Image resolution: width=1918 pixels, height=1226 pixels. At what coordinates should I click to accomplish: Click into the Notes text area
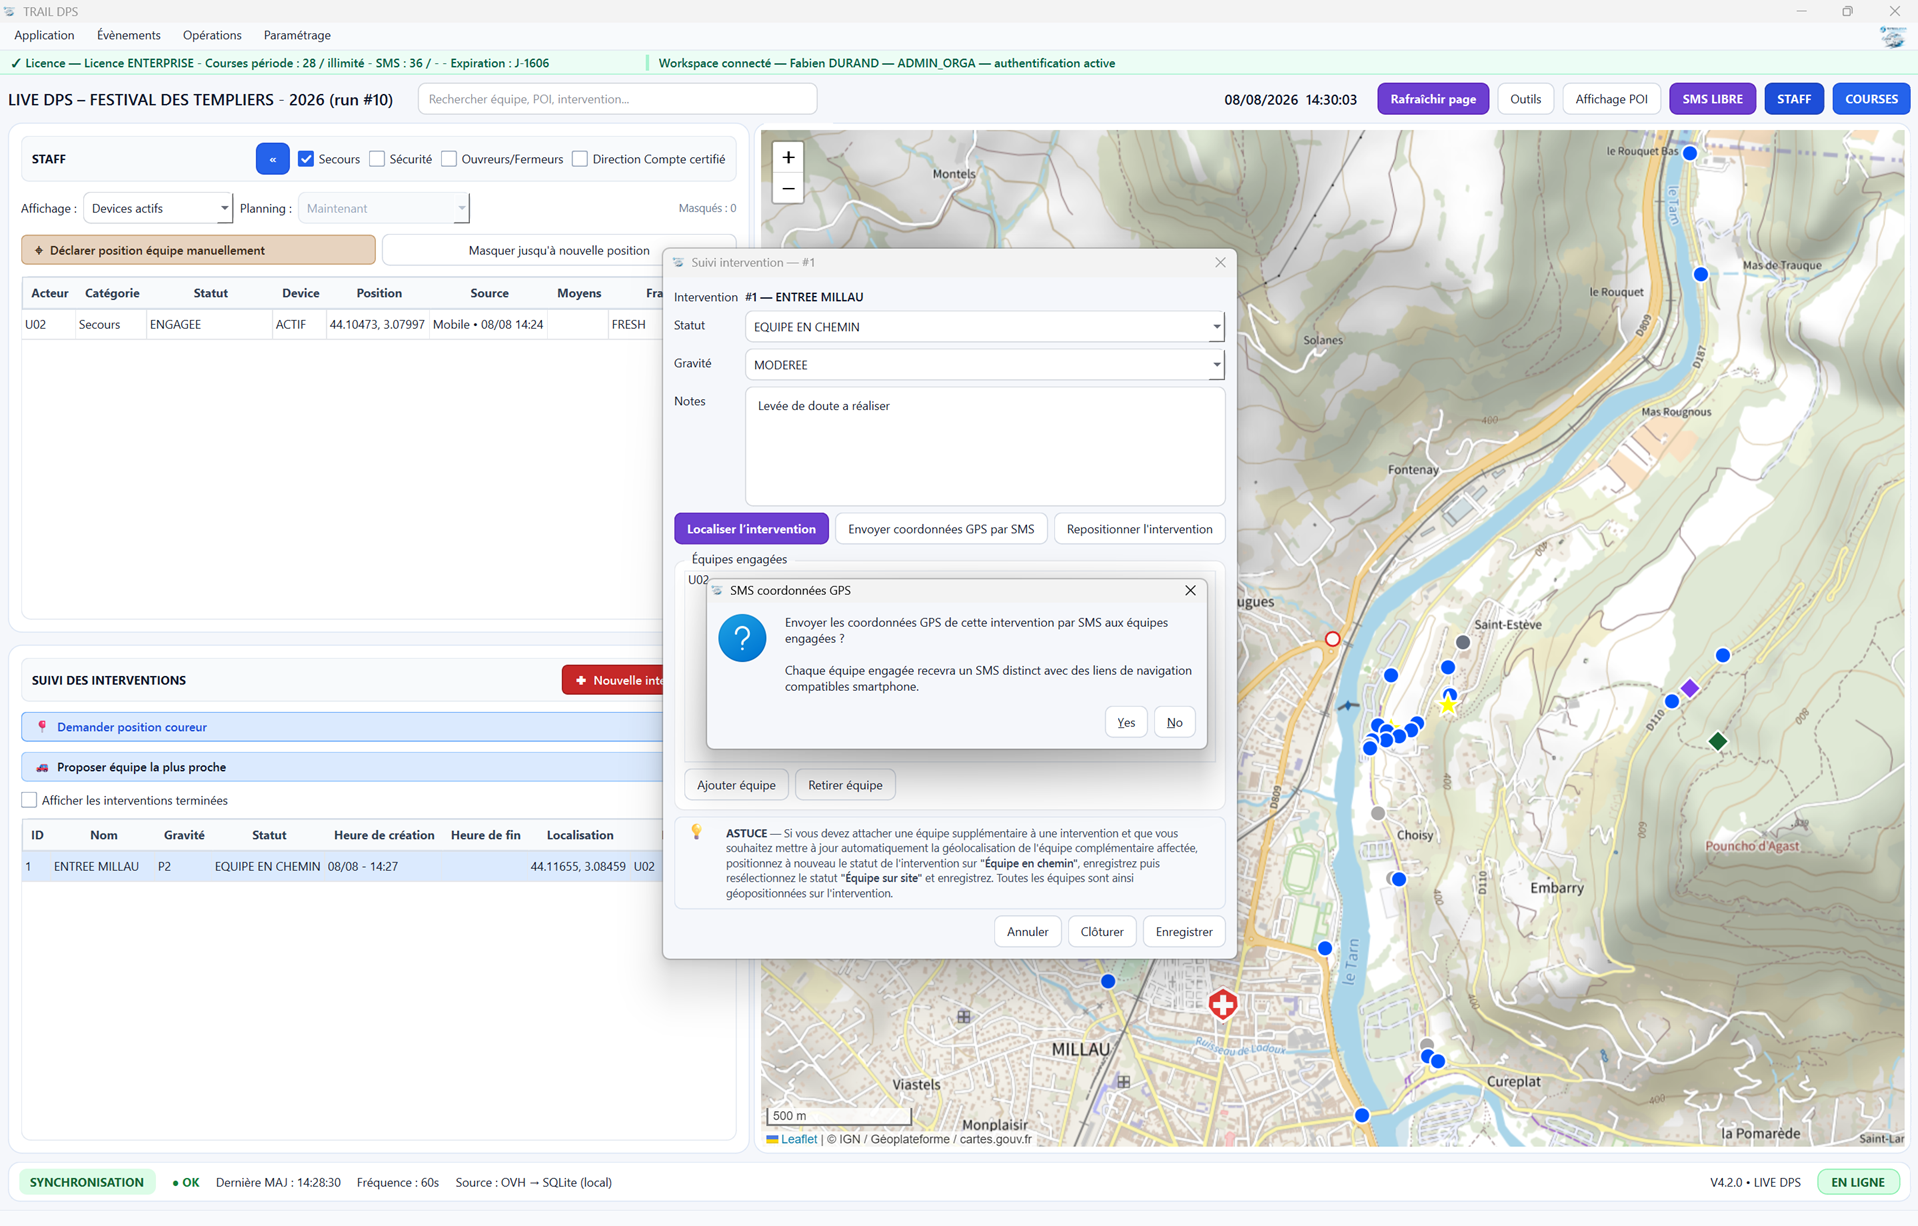coord(984,446)
